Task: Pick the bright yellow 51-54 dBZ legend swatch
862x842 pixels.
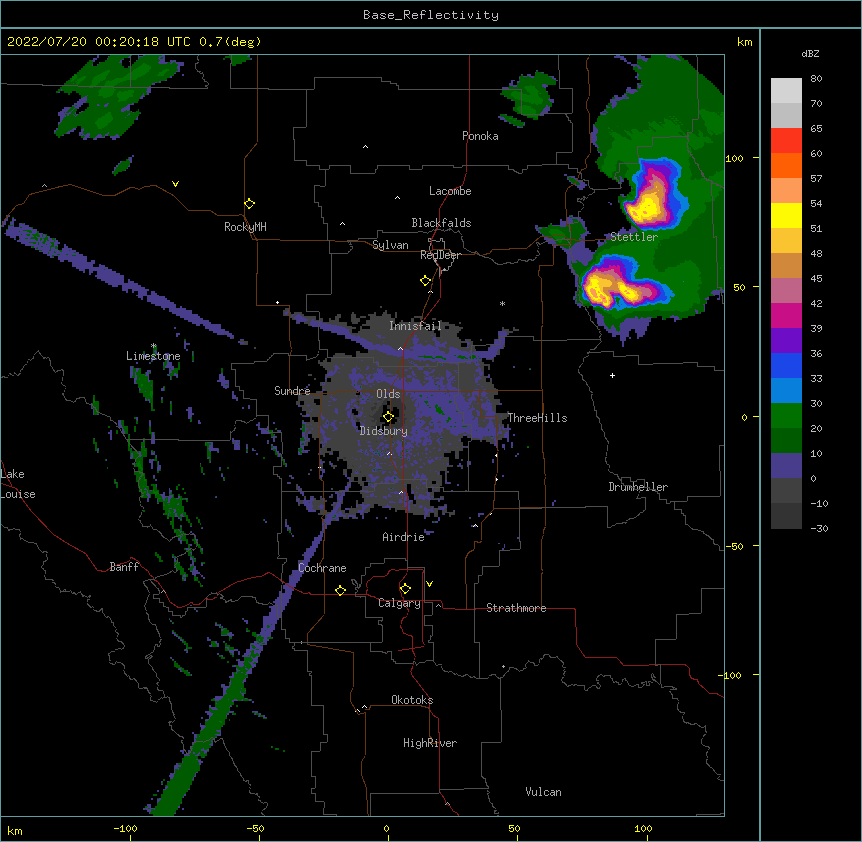Action: [786, 215]
